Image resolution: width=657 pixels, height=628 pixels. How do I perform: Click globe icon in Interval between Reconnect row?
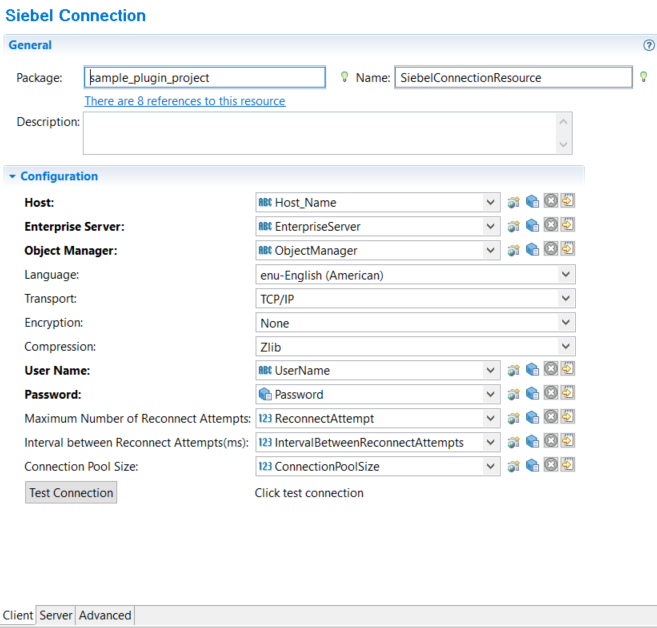pos(514,442)
